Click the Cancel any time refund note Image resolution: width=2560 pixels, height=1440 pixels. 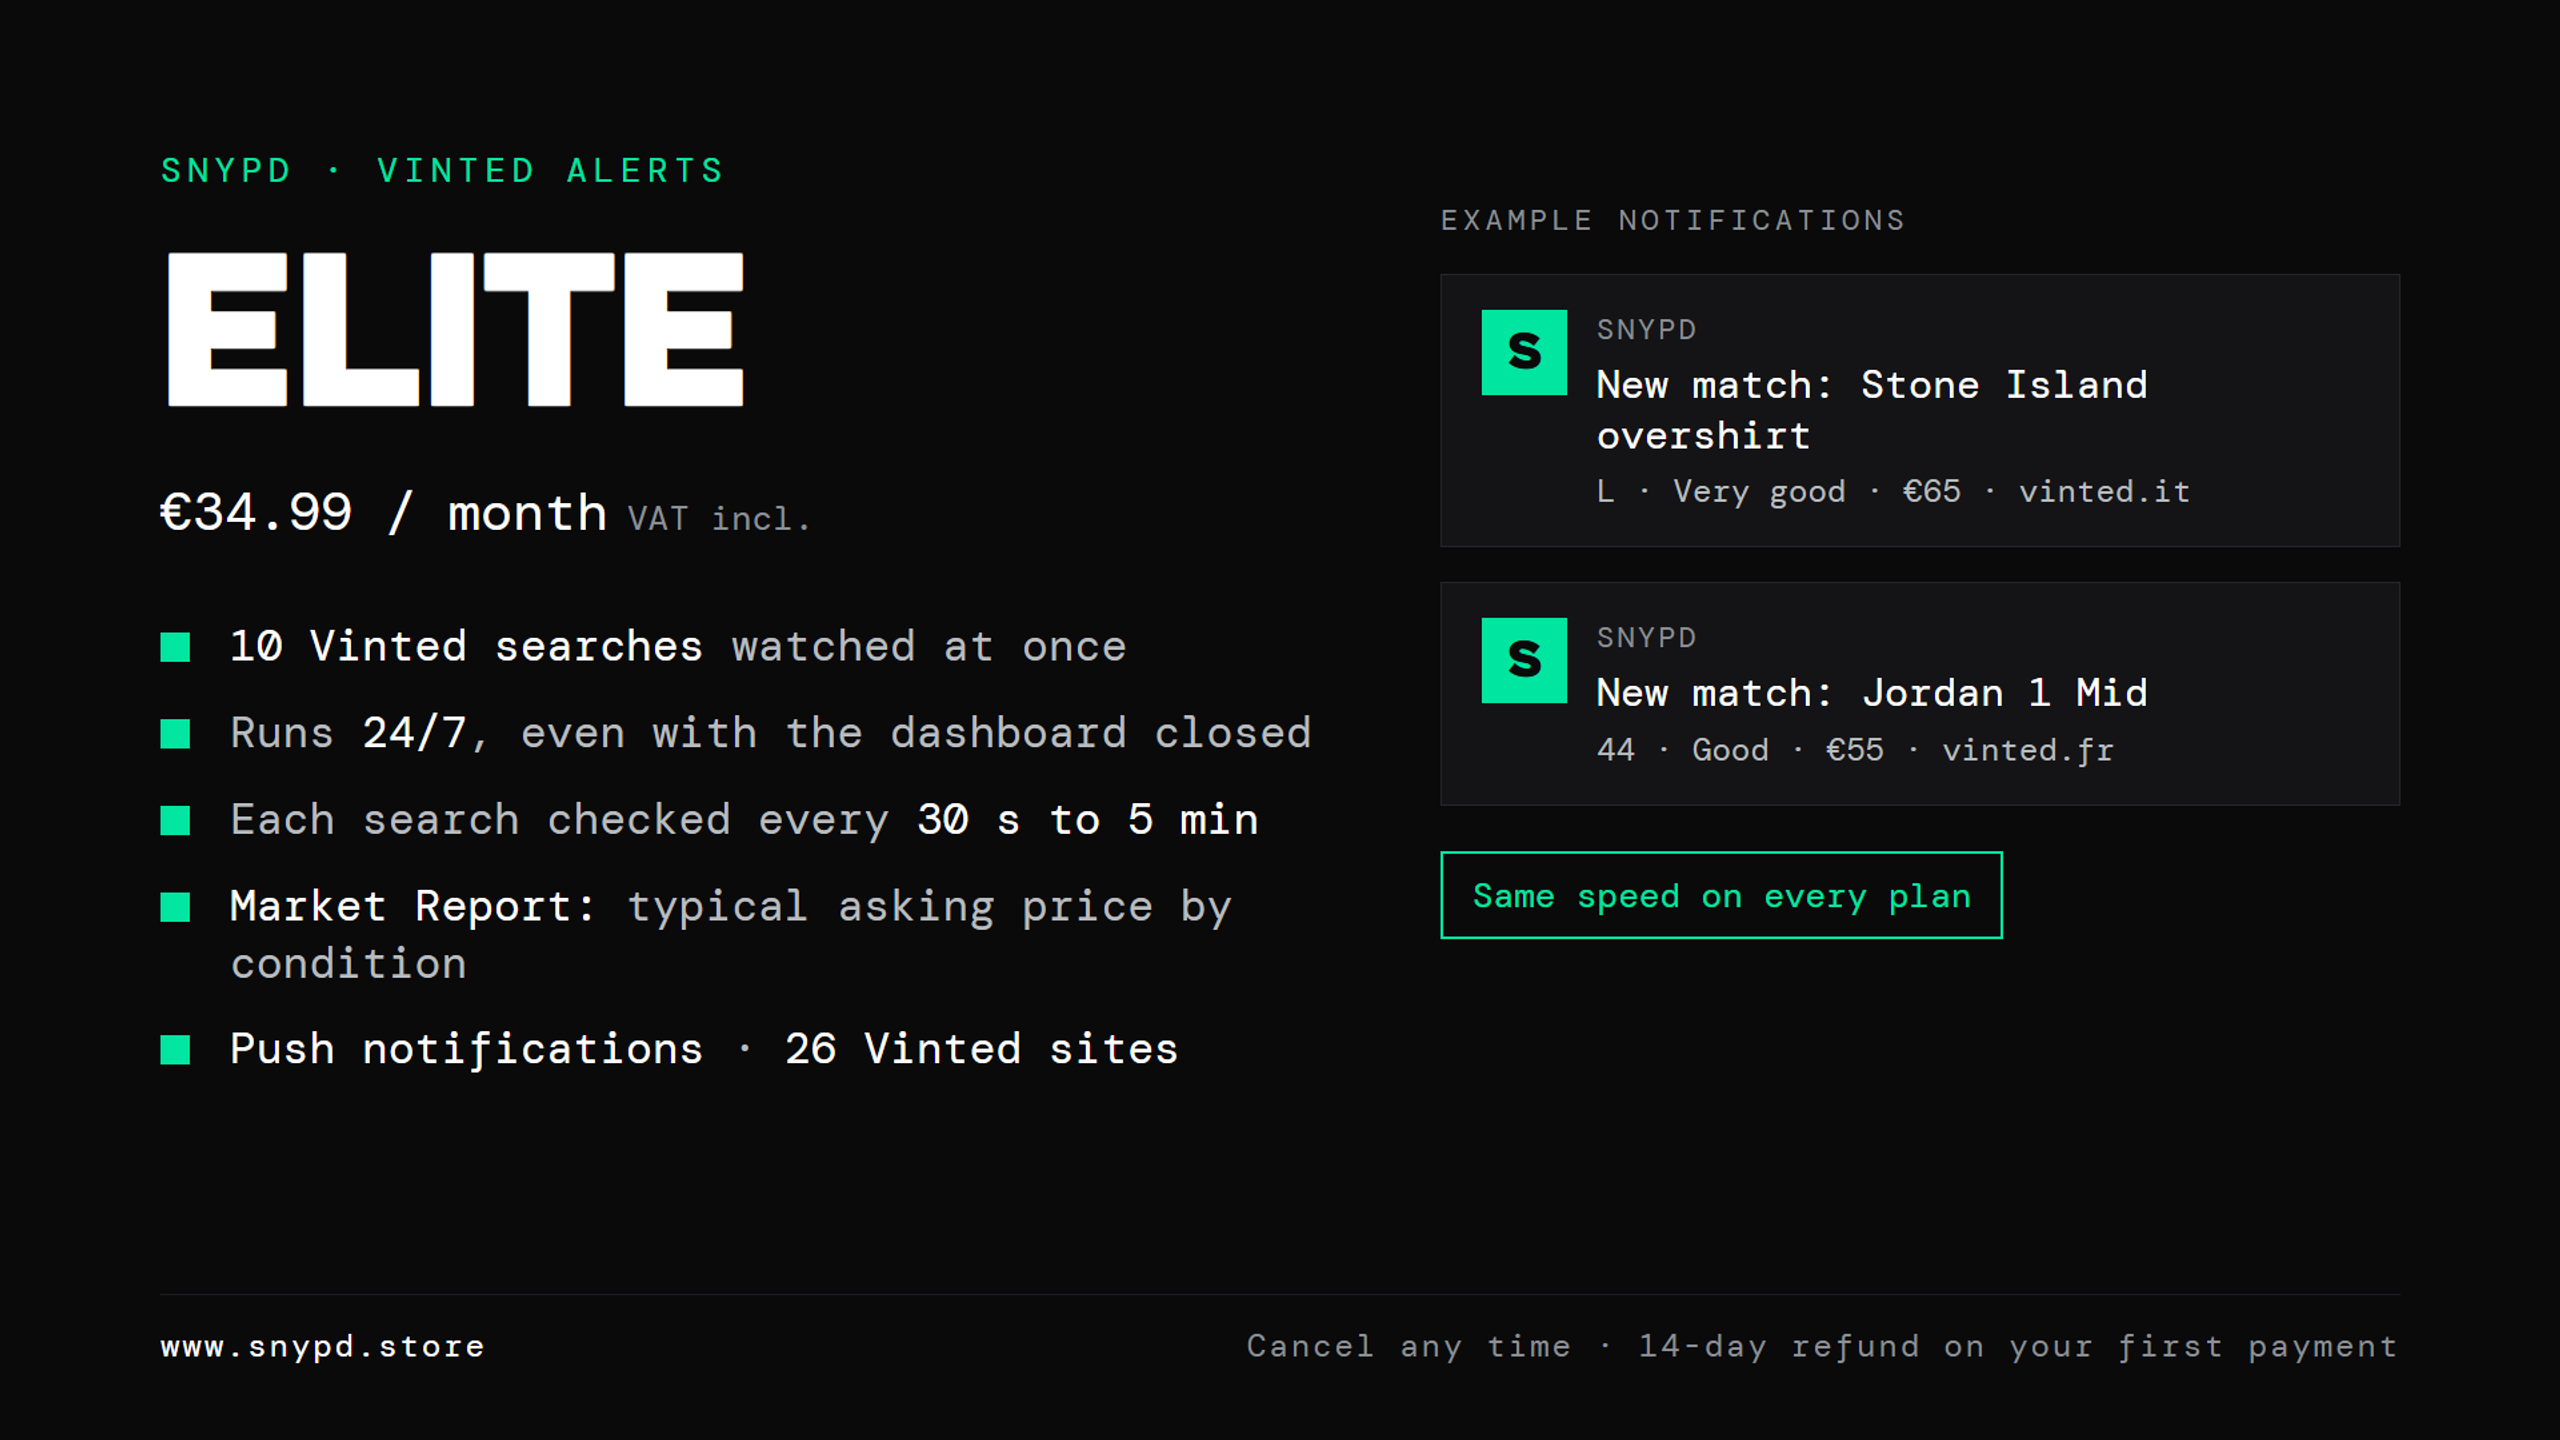(1822, 1346)
